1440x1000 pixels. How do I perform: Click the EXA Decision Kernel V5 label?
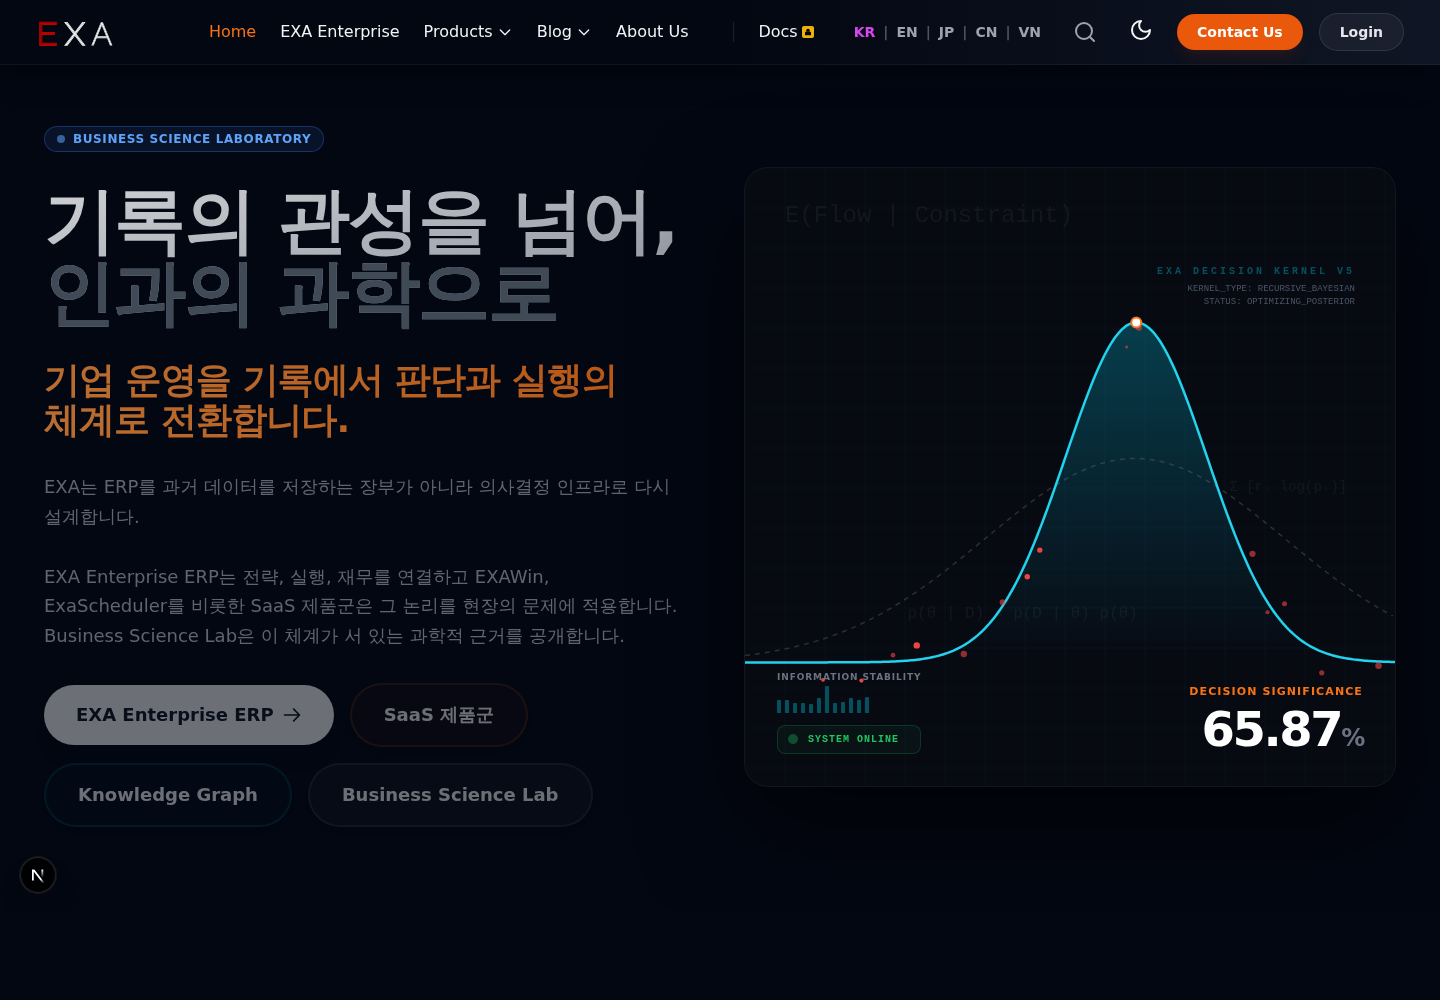click(1255, 271)
